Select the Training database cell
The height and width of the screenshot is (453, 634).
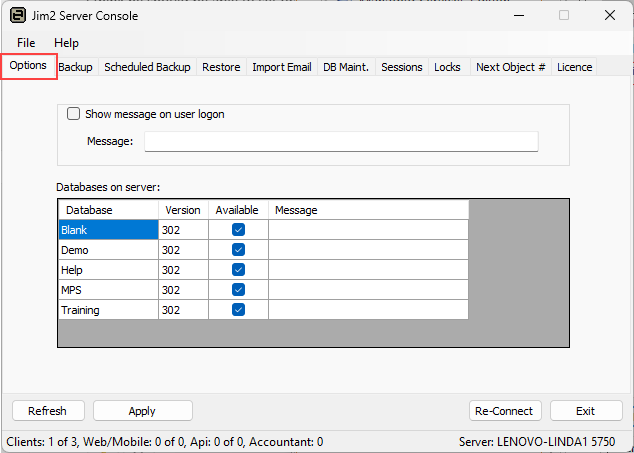tap(108, 310)
